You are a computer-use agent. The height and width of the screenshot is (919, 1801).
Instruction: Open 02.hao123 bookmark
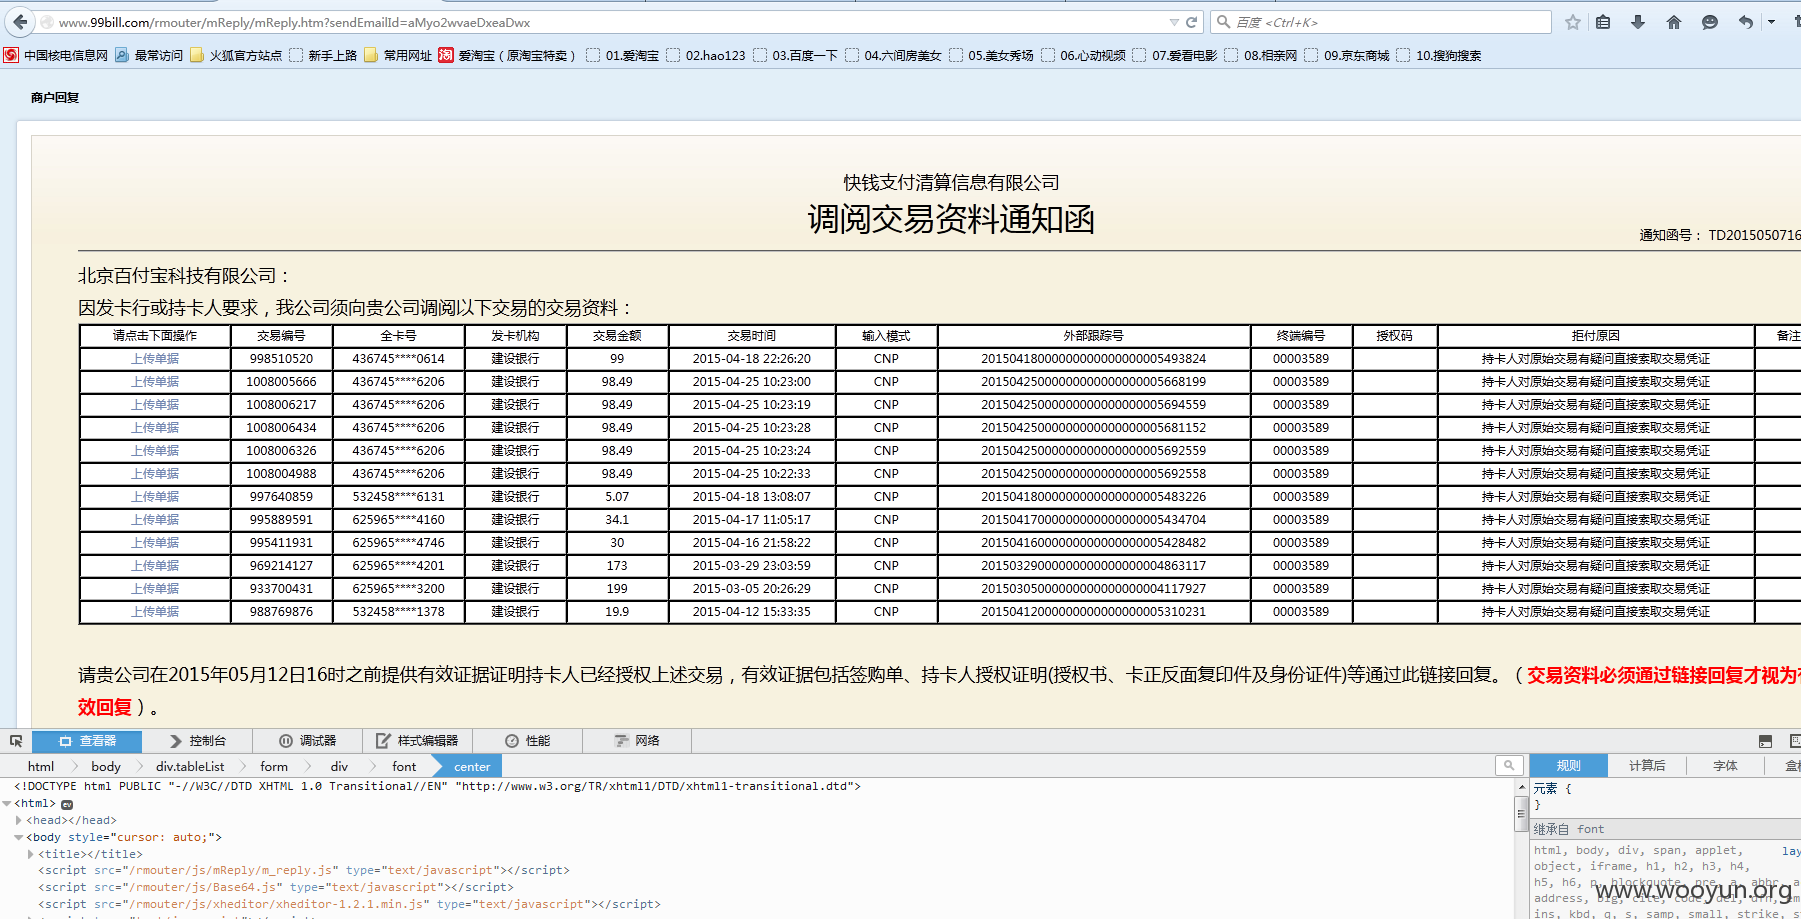pyautogui.click(x=705, y=55)
